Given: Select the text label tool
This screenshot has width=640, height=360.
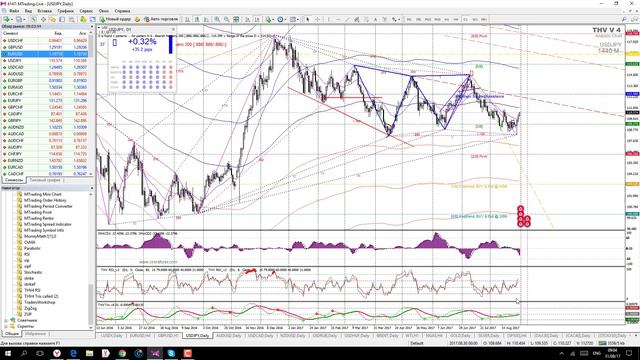Looking at the screenshot, I should point(385,19).
